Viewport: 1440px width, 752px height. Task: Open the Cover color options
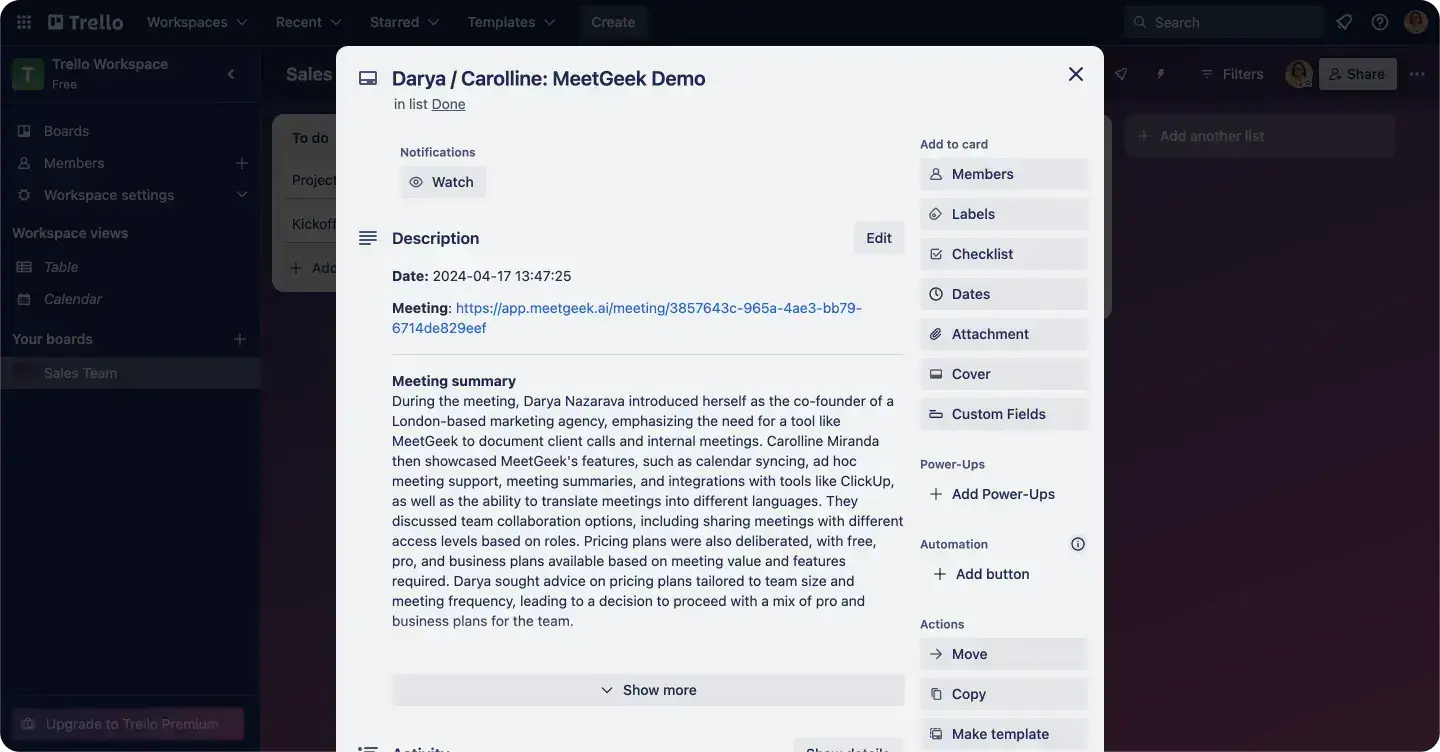click(x=1003, y=374)
